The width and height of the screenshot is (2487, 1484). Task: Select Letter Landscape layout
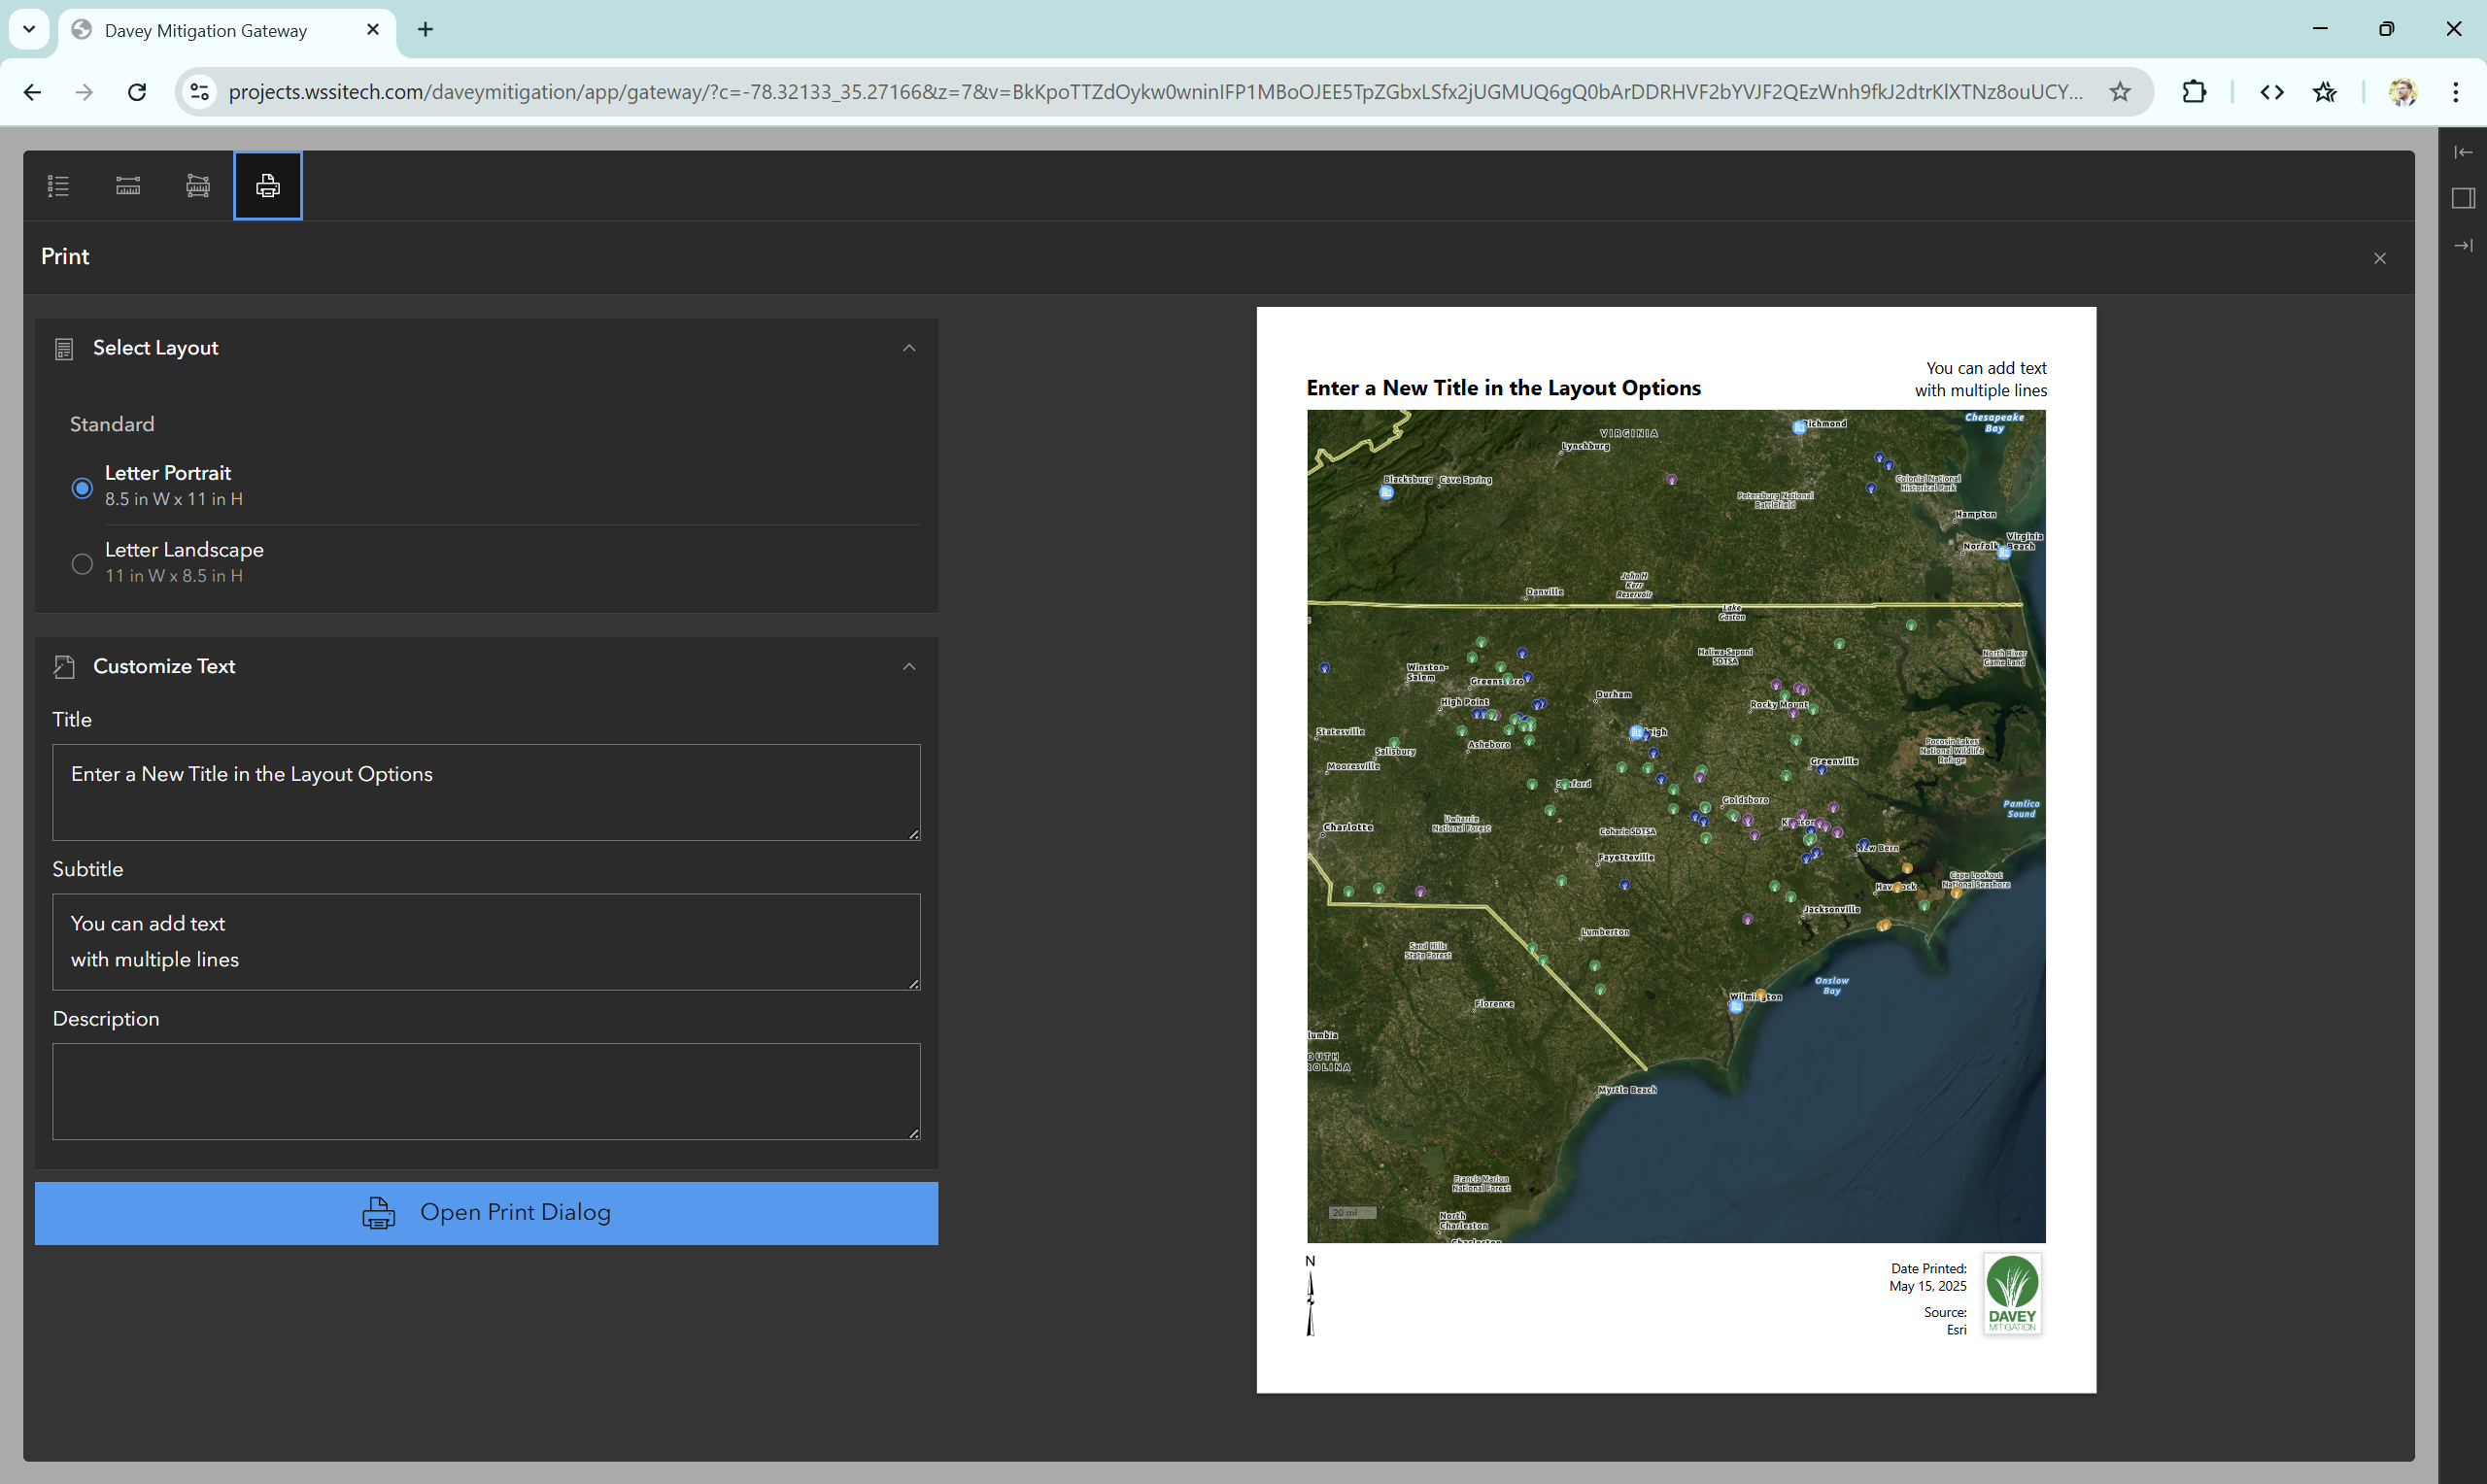82,564
